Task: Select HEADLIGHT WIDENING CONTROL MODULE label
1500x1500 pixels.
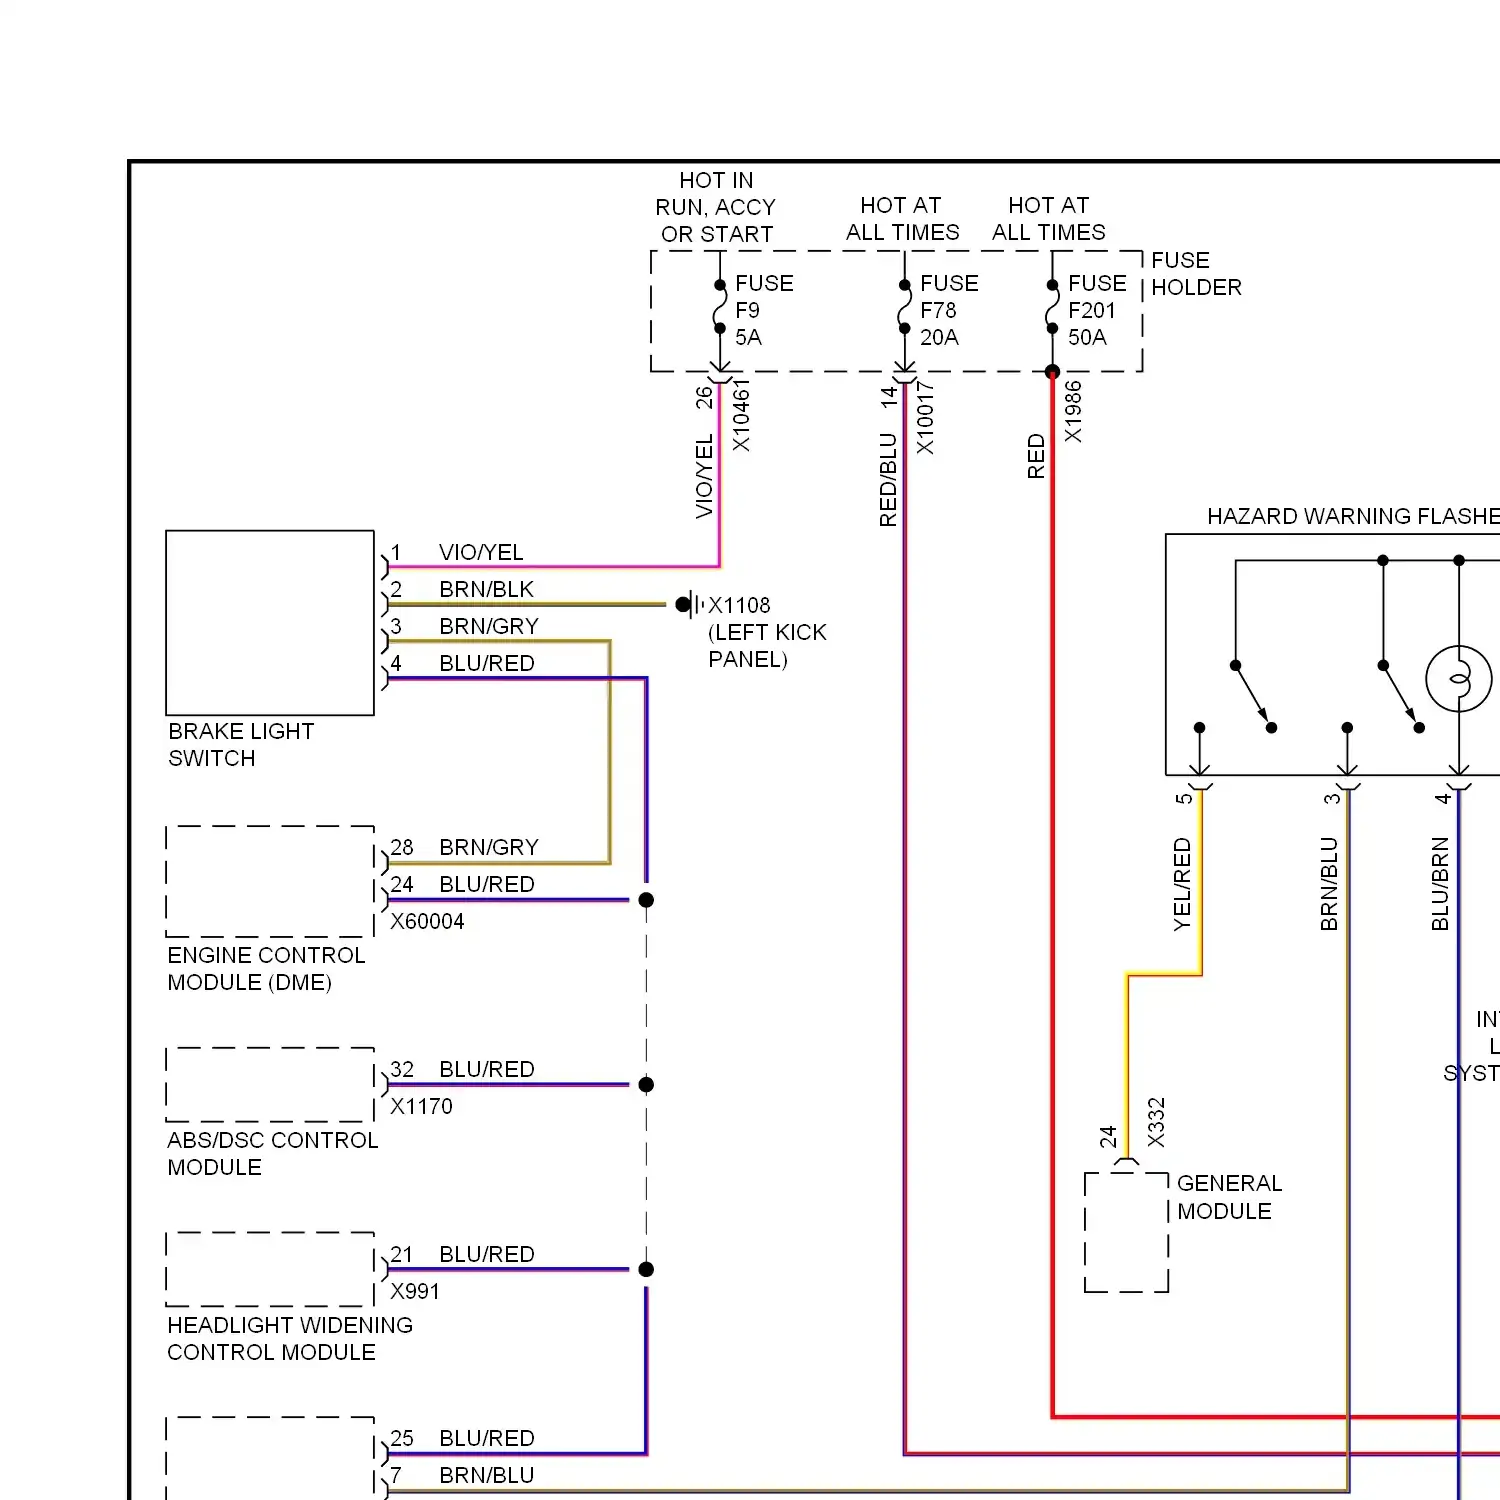Action: 290,1339
